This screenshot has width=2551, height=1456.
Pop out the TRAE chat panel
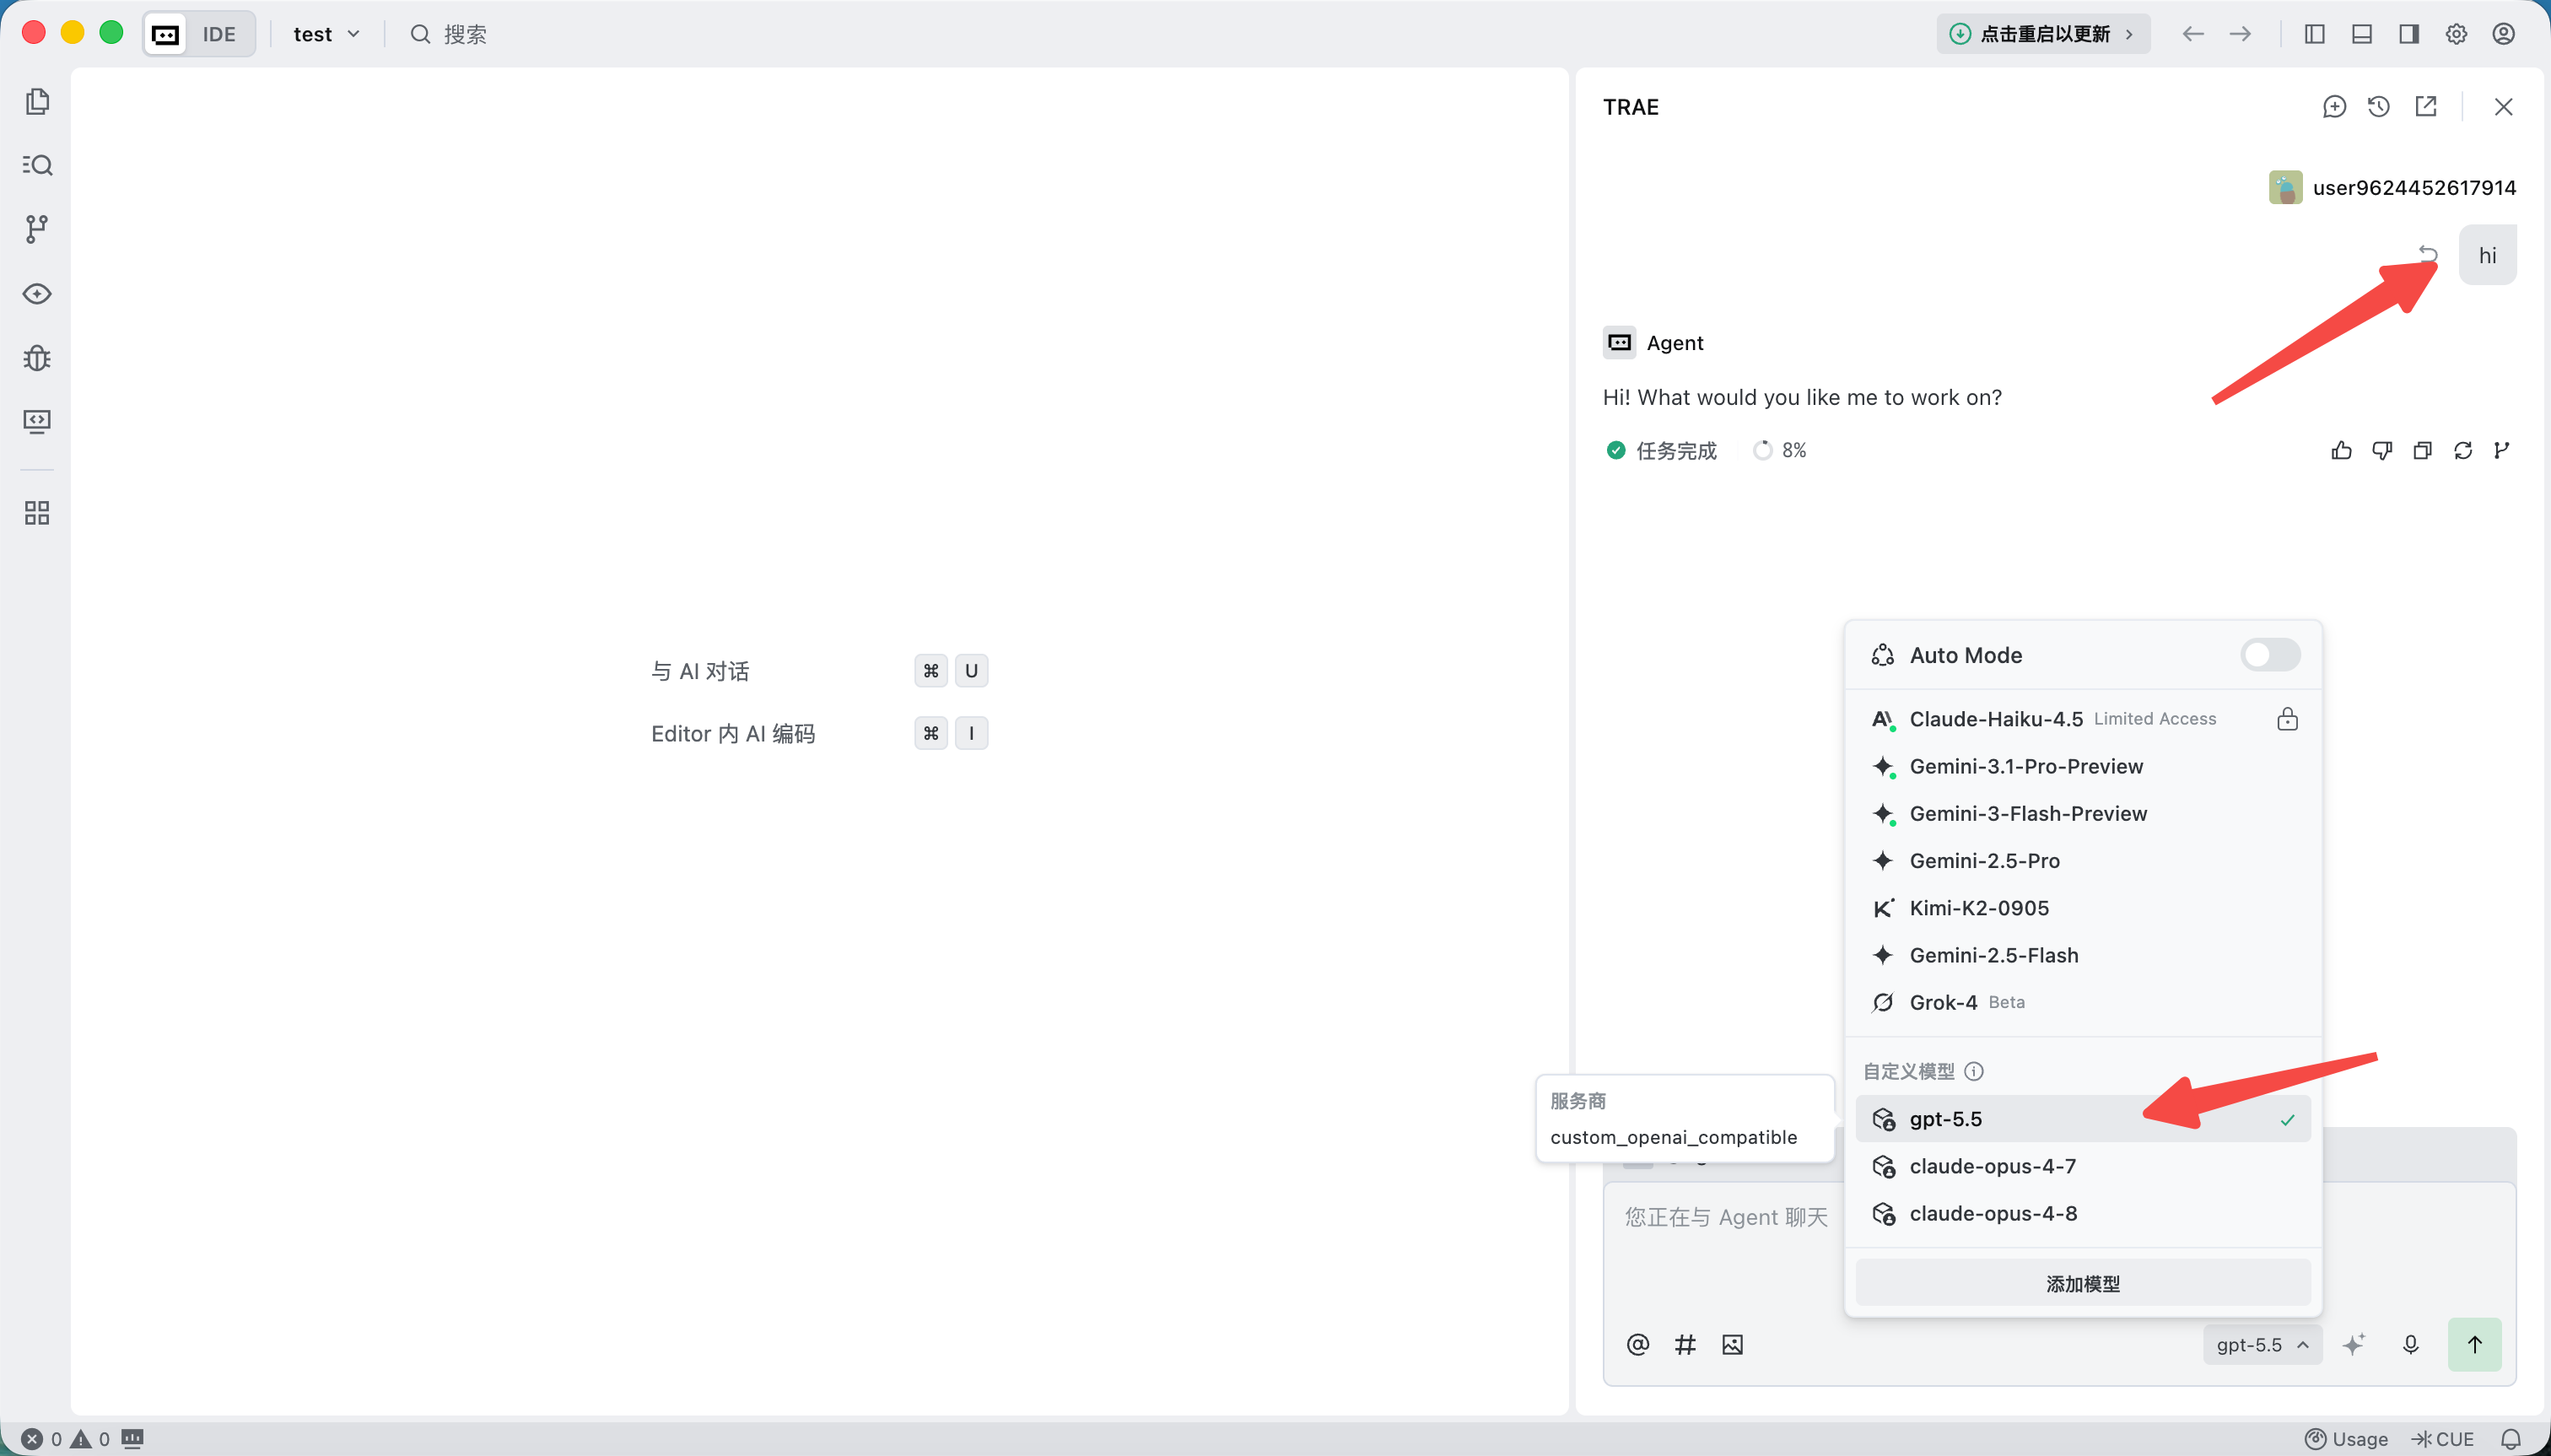[2426, 107]
